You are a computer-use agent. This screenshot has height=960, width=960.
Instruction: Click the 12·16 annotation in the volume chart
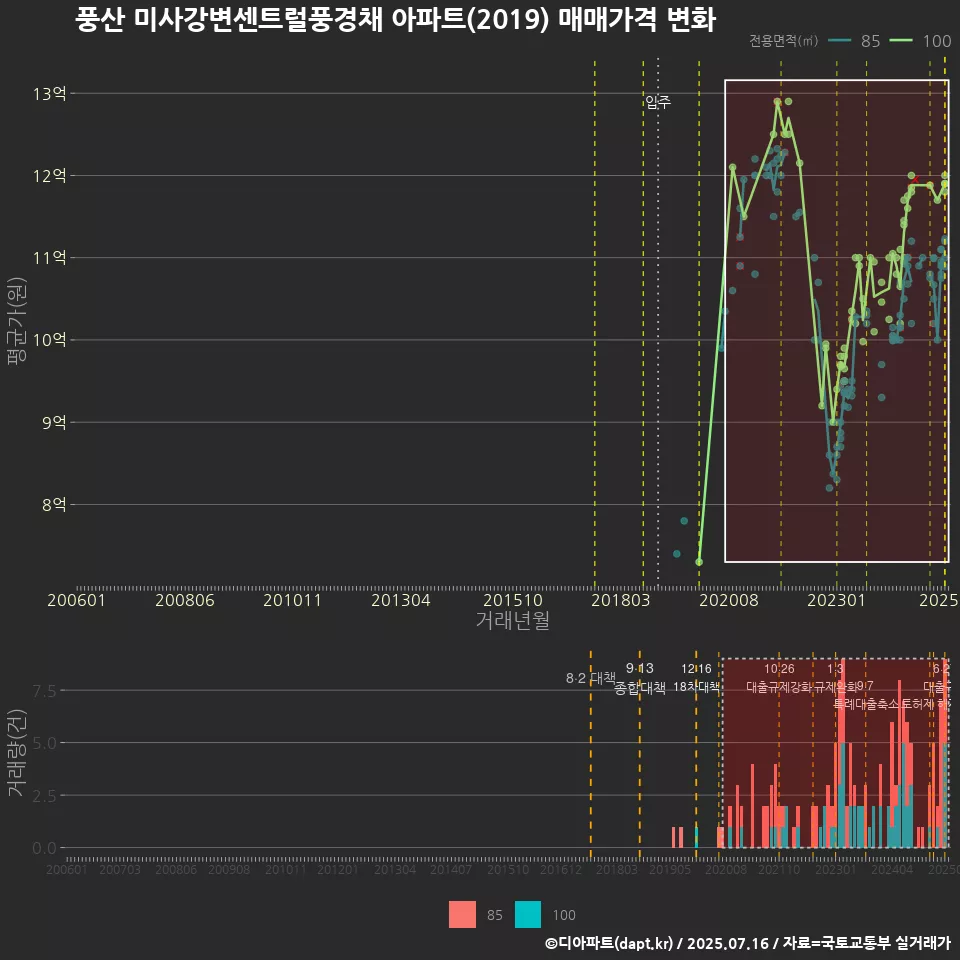[x=696, y=669]
